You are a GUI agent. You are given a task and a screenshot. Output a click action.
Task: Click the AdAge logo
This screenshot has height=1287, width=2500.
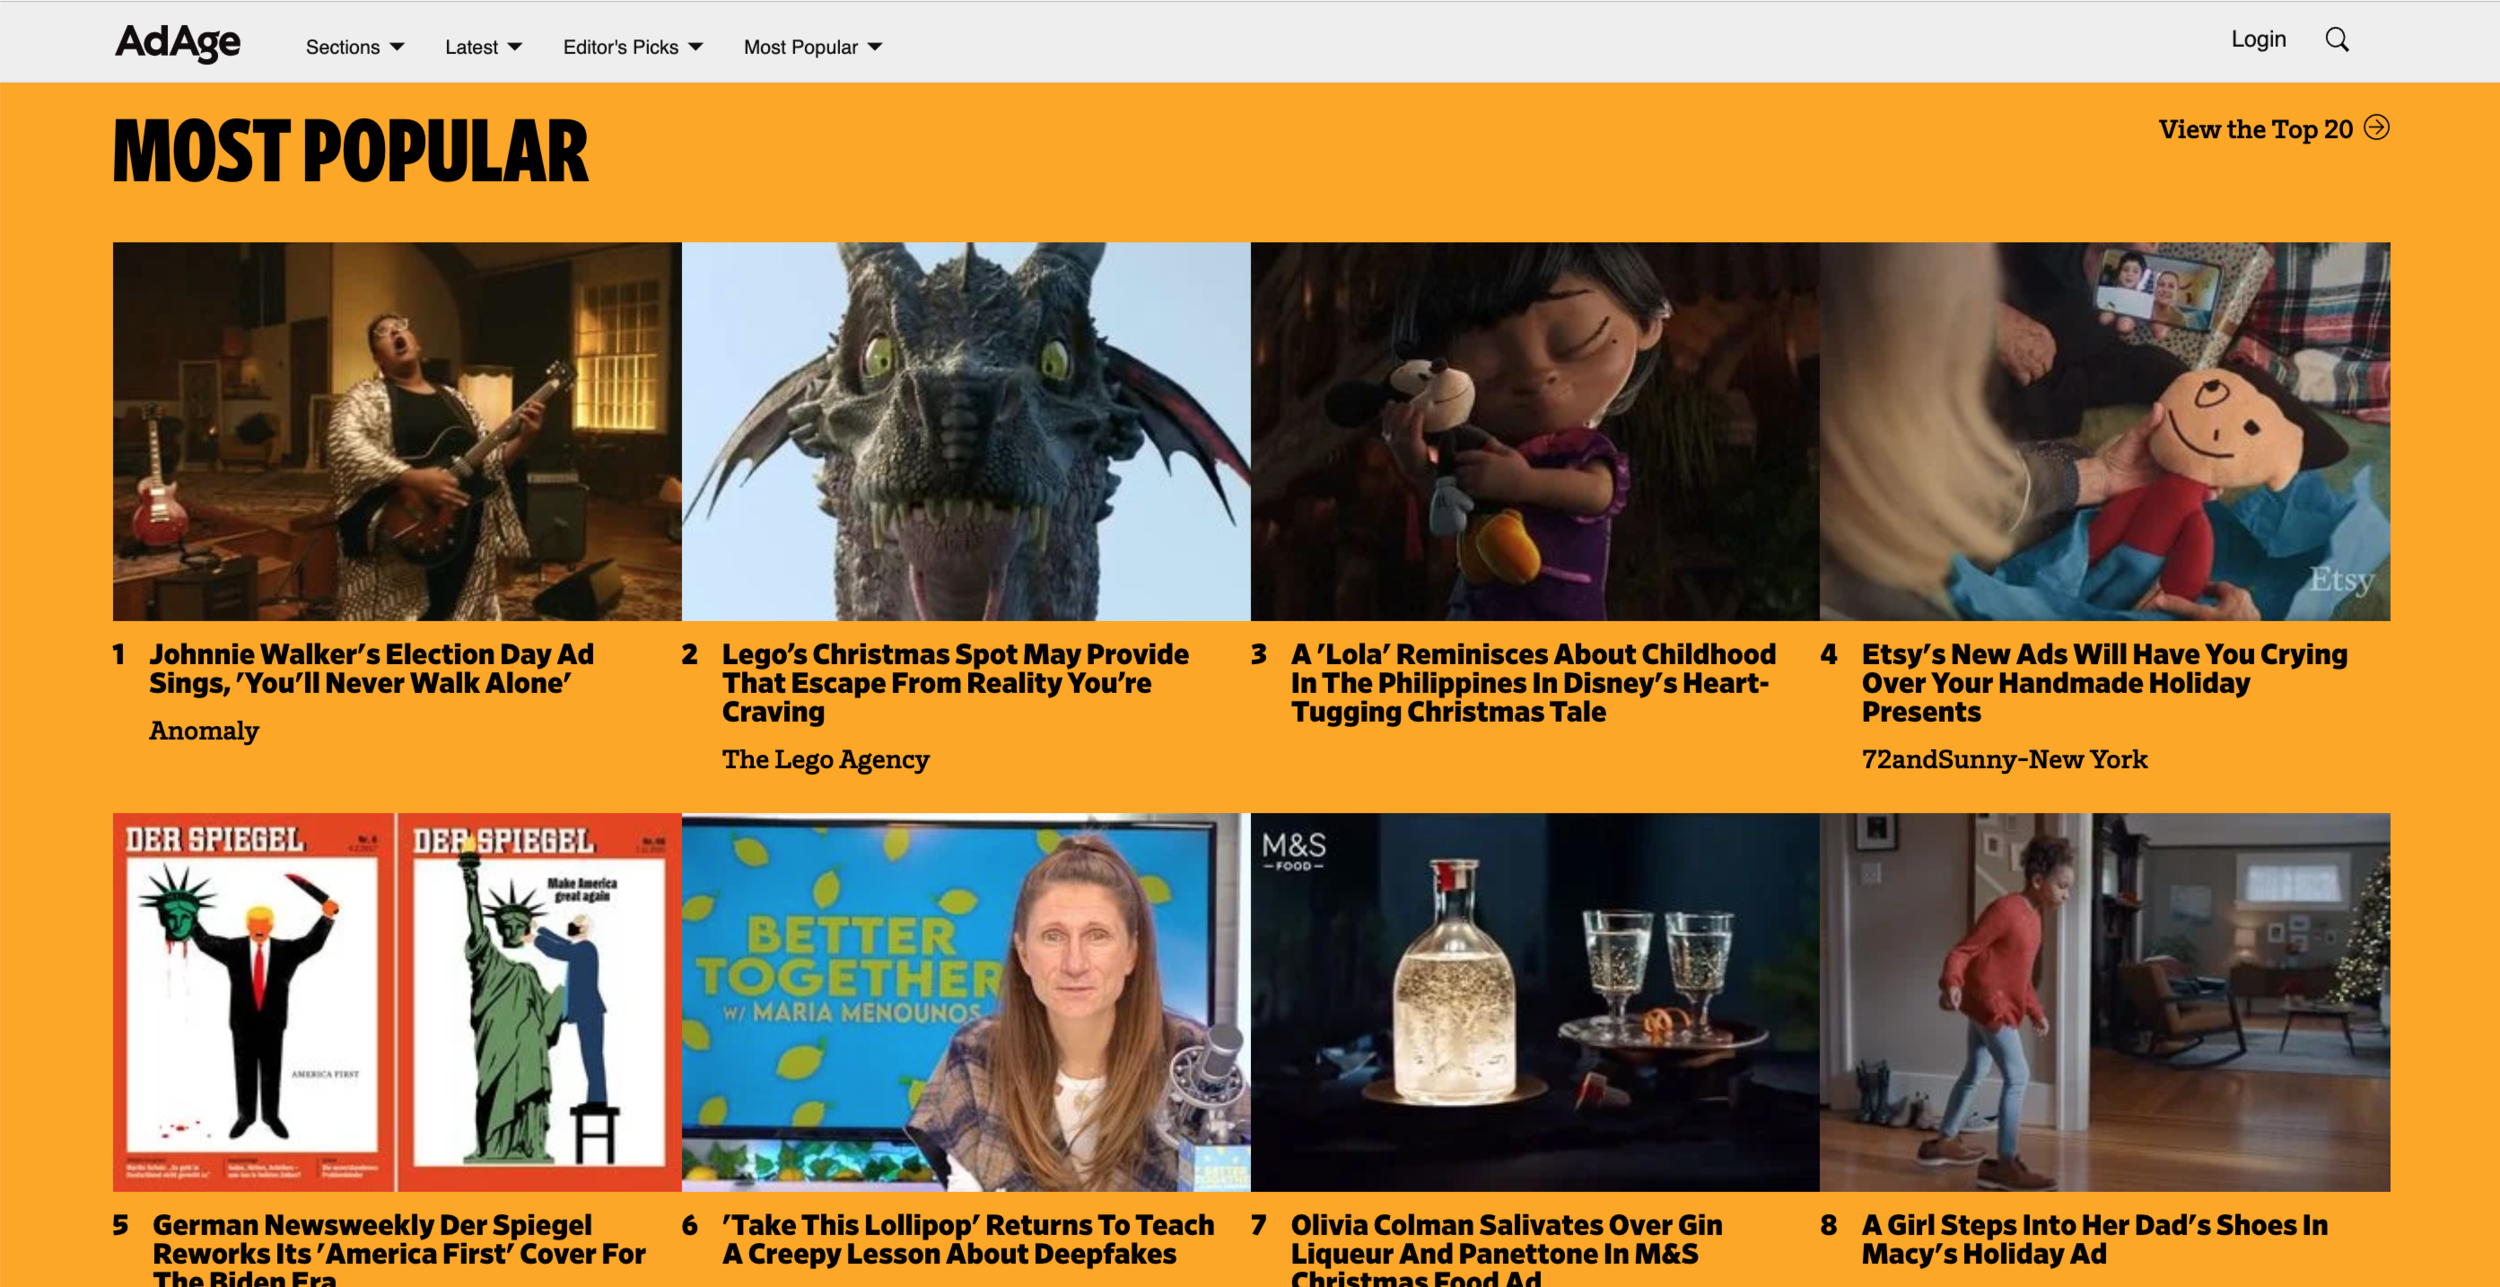178,43
